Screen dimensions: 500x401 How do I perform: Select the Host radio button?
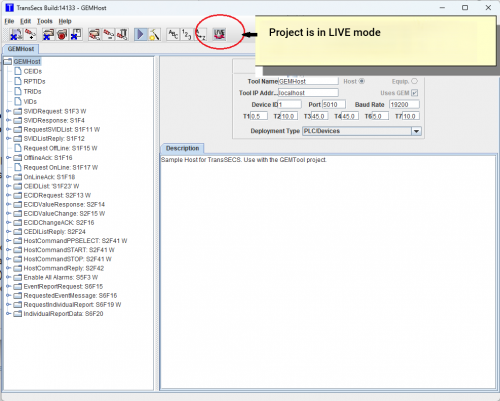(362, 81)
